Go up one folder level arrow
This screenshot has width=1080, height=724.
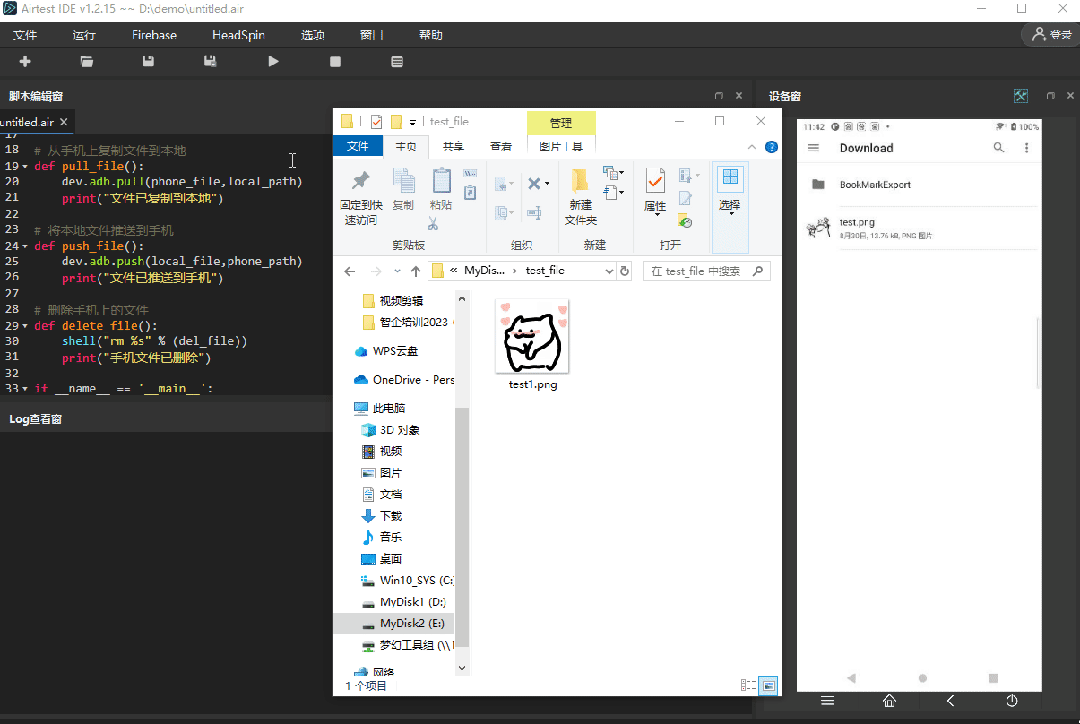pyautogui.click(x=415, y=271)
